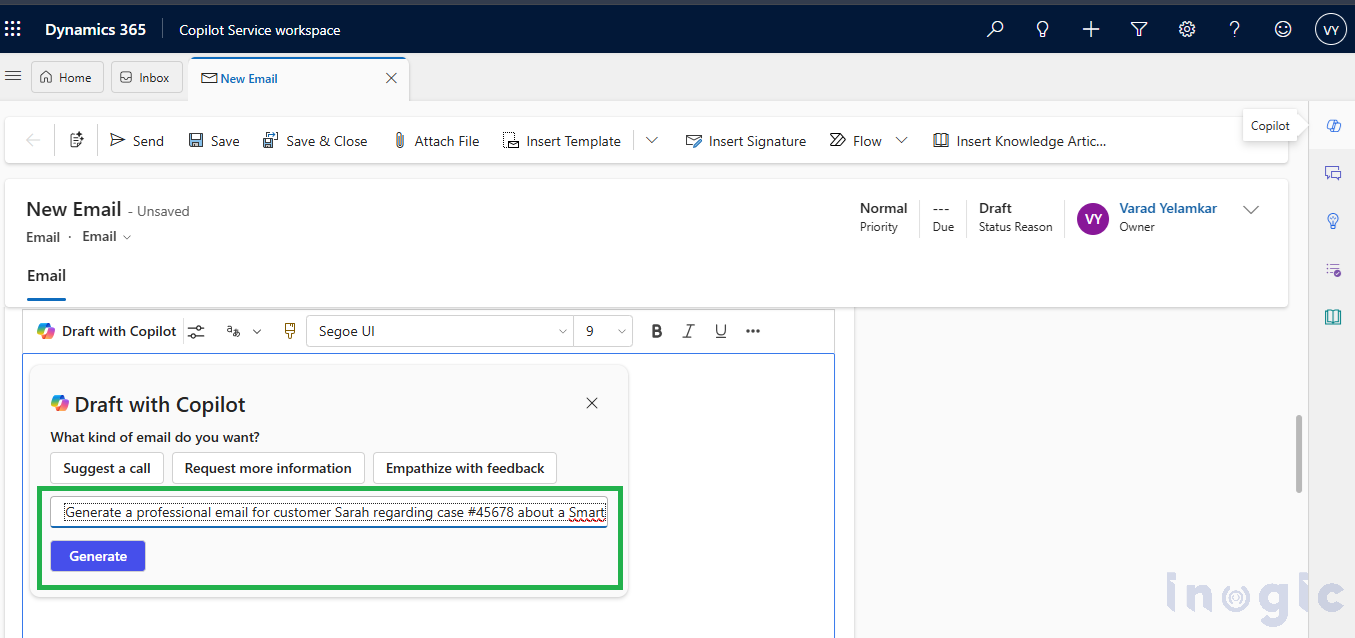Switch to the Inbox tab
Screen dimensions: 1355x638
point(147,78)
